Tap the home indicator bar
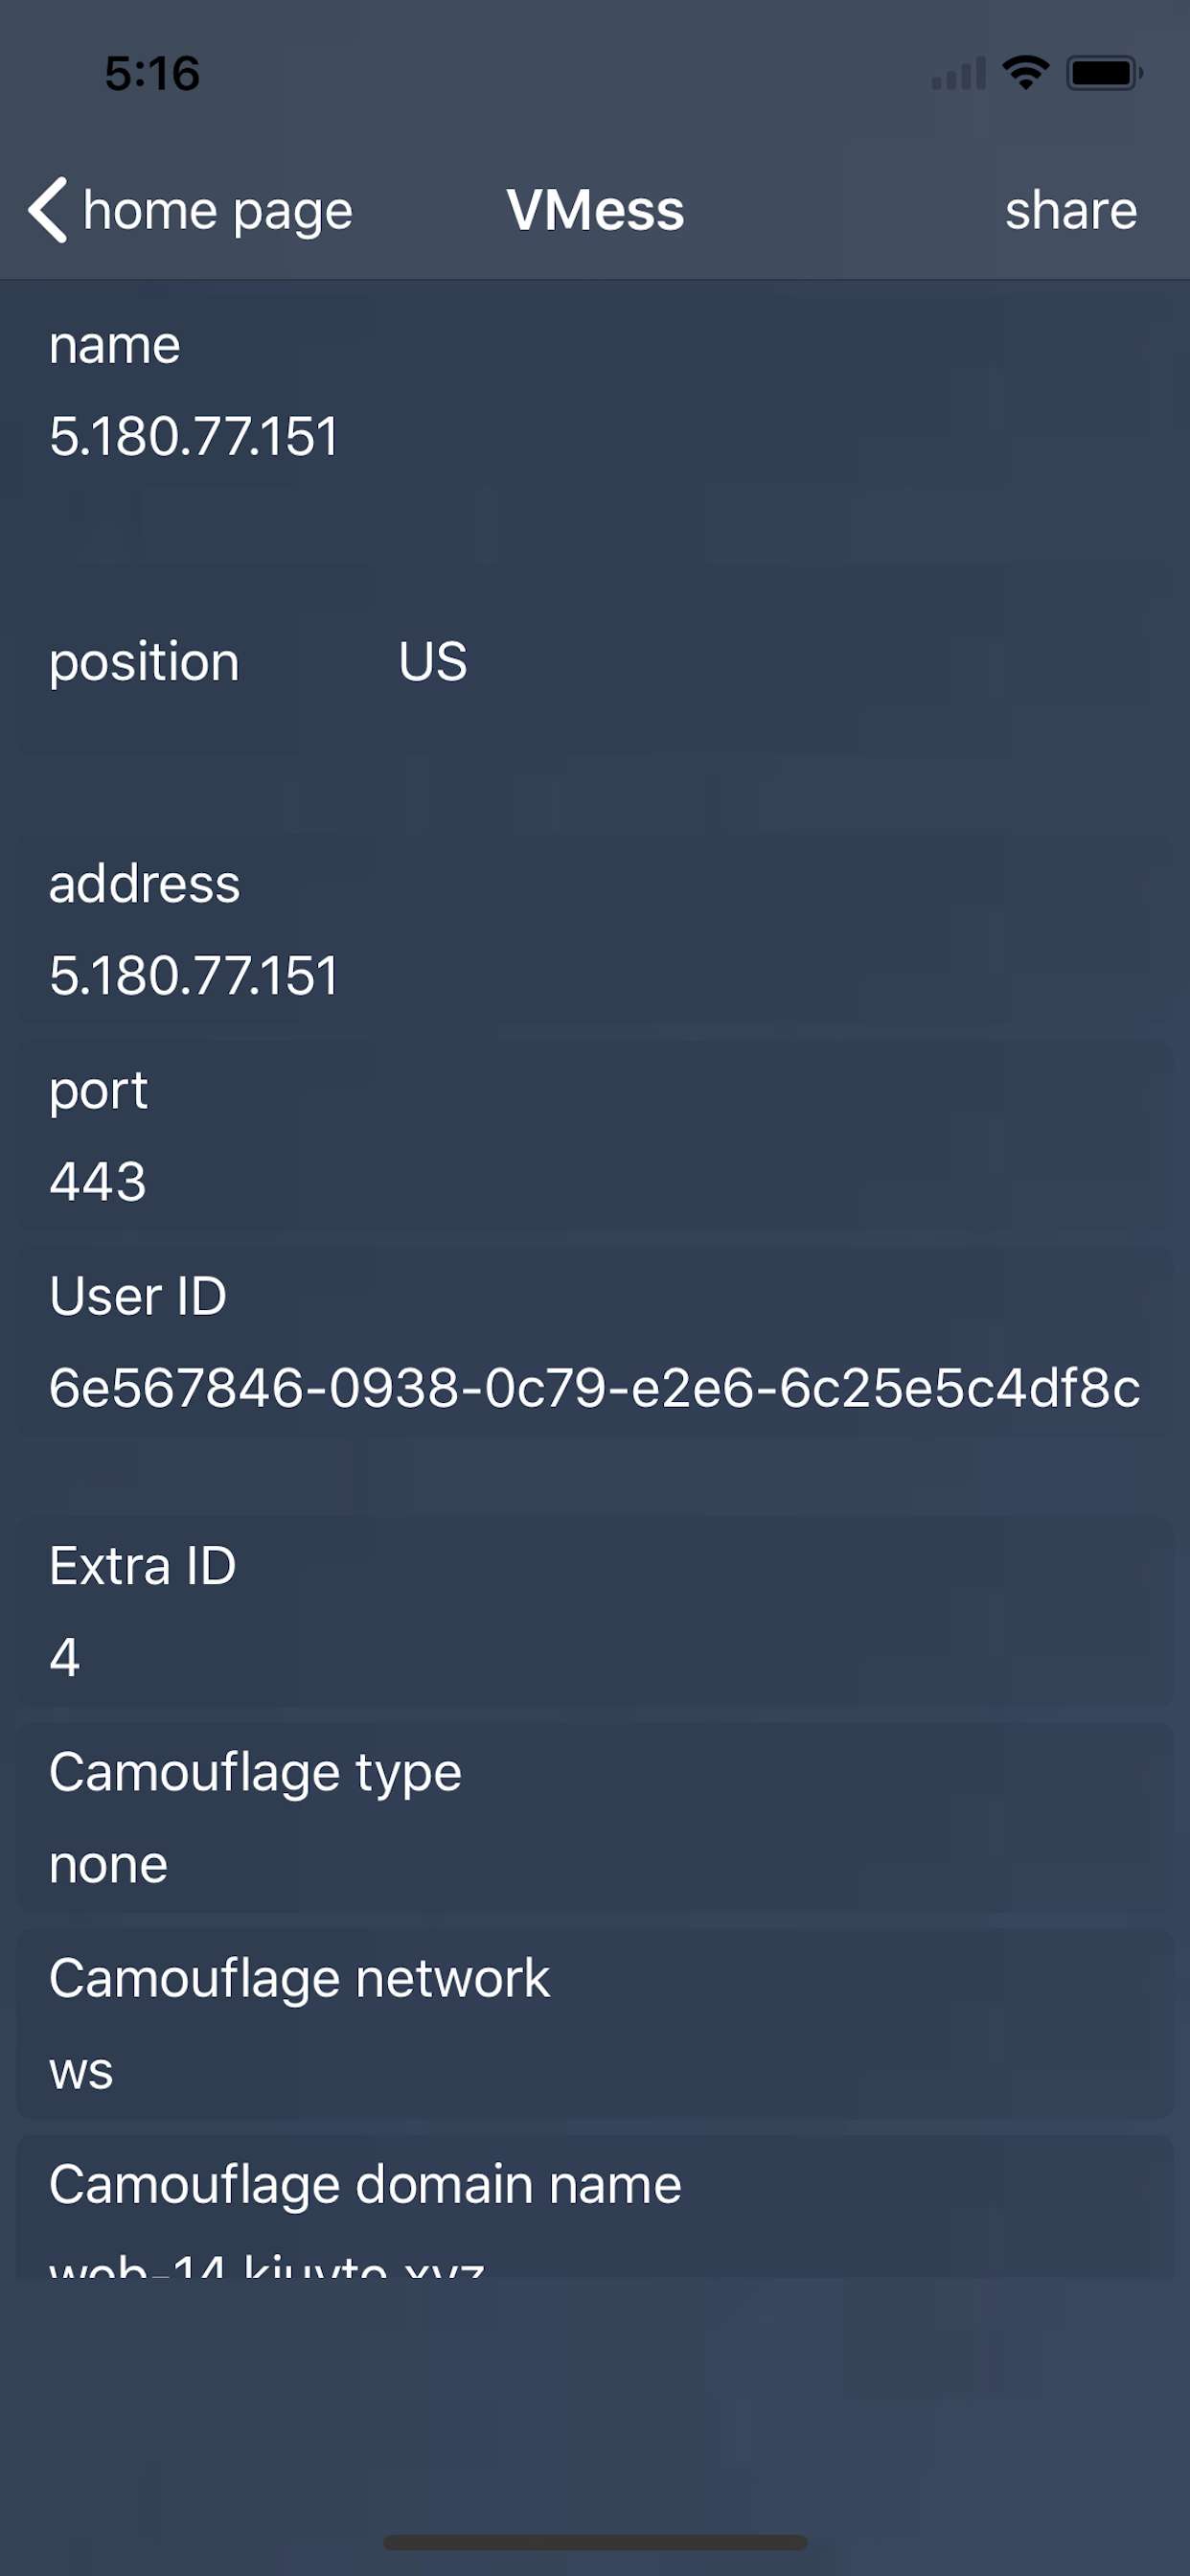 (x=595, y=2542)
